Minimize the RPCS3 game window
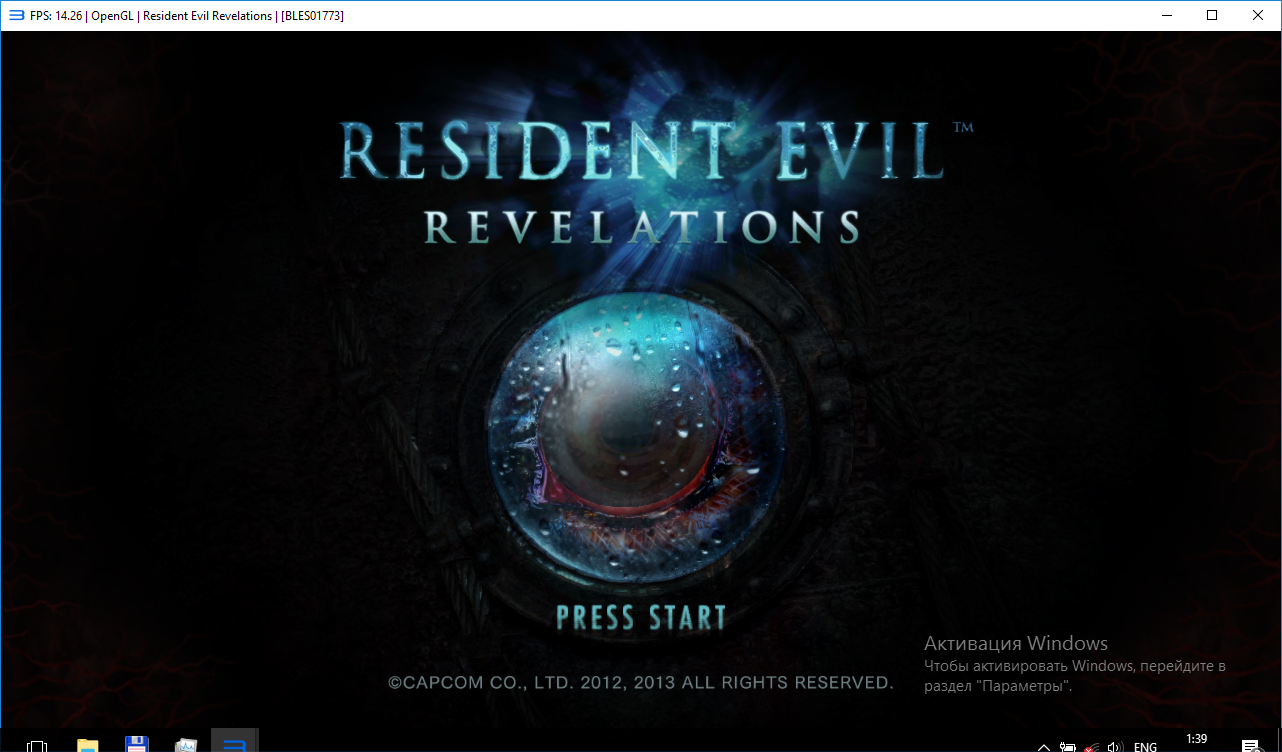 pyautogui.click(x=1166, y=15)
